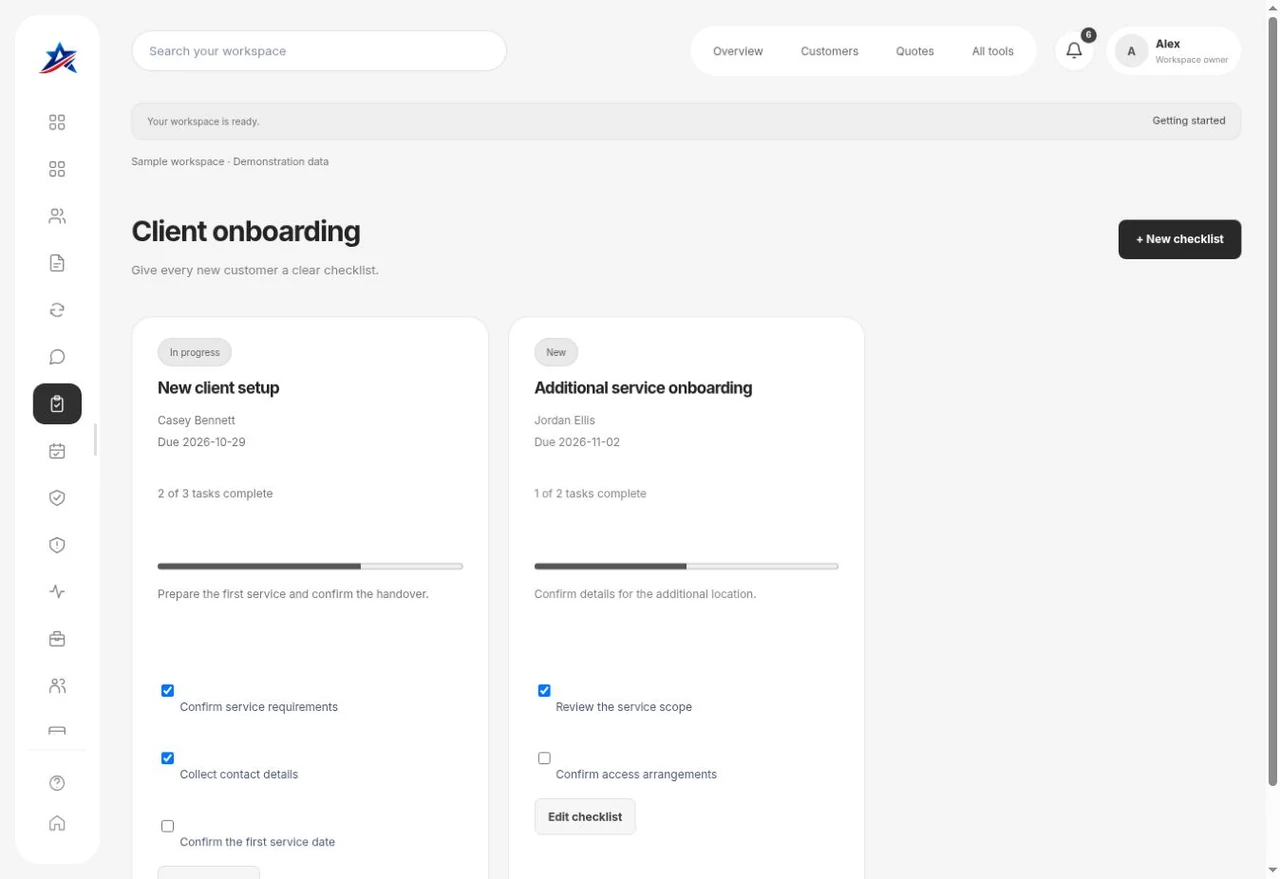
Task: Click the briefcase icon in the sidebar
Action: pyautogui.click(x=57, y=639)
